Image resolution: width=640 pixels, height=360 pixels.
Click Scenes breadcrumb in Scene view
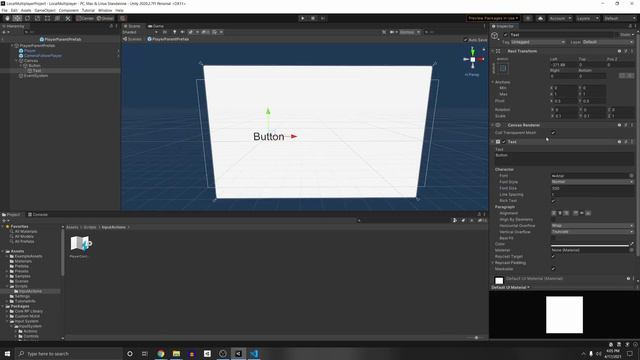133,39
